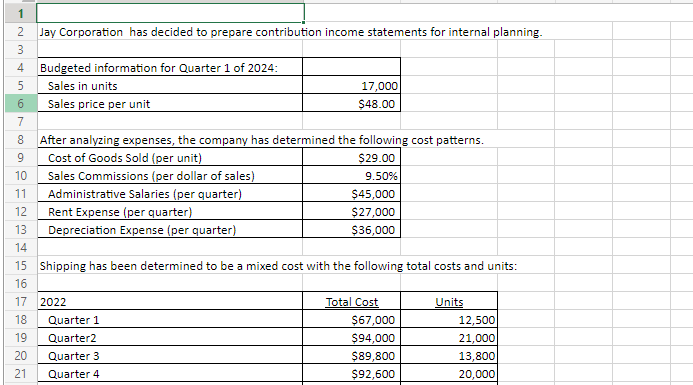
Task: Select the 13,800 units cell
Action: [449, 356]
